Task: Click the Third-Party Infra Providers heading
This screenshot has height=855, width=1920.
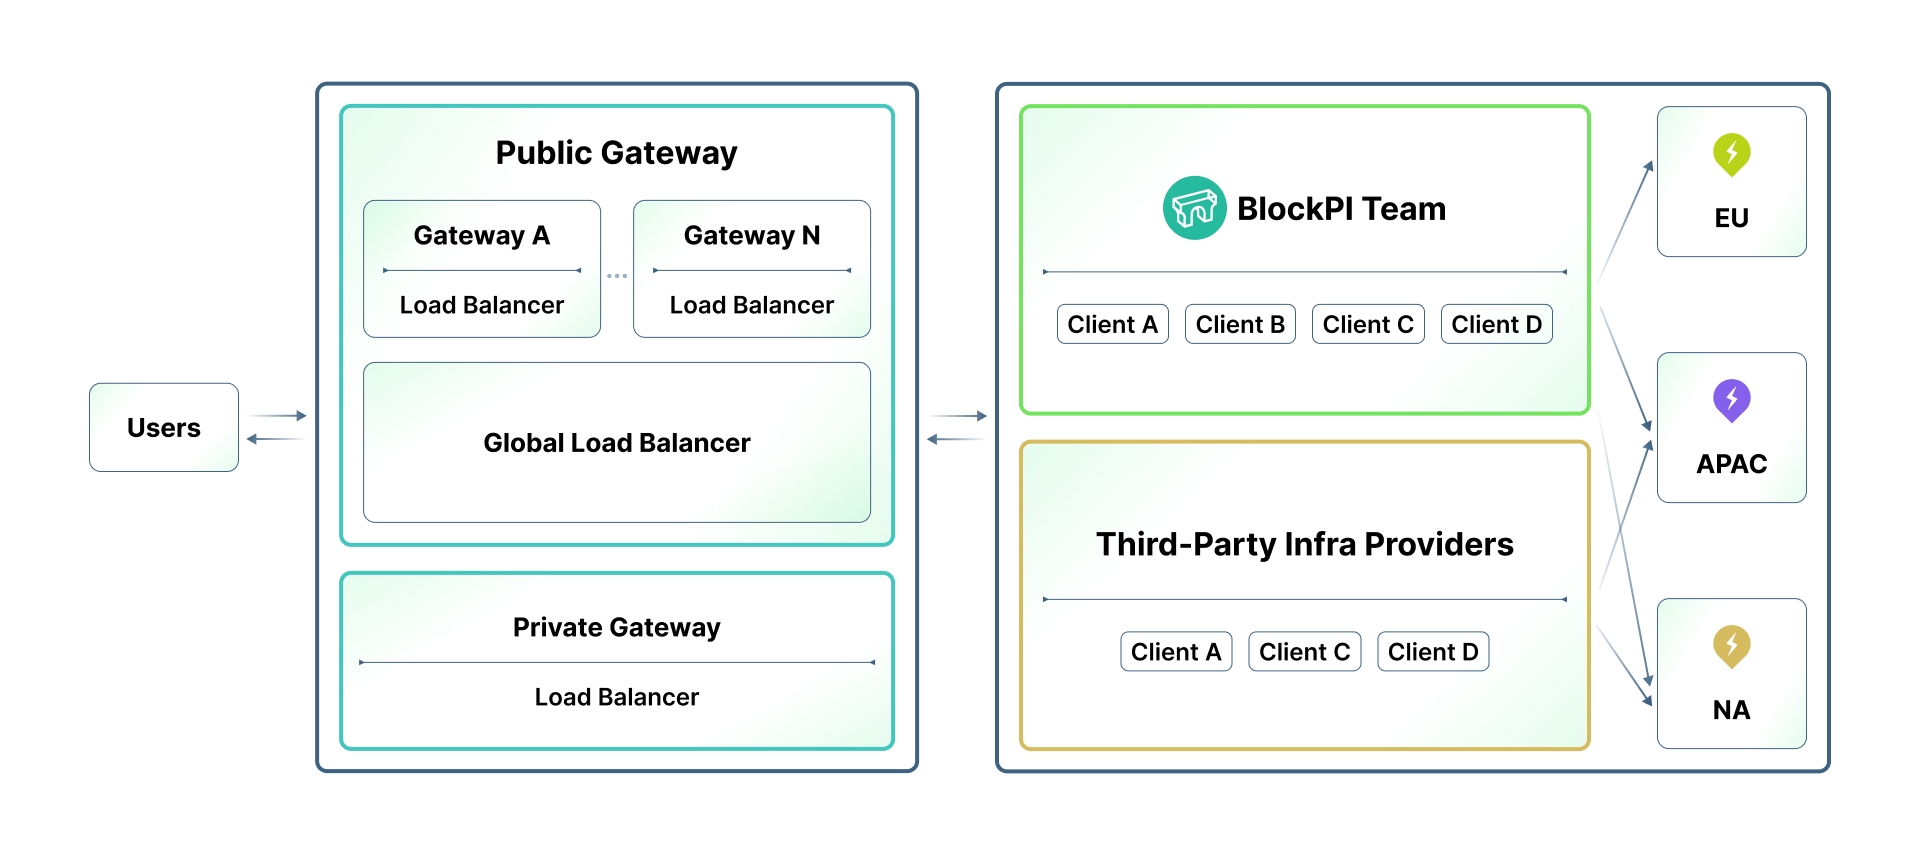Action: [1304, 544]
